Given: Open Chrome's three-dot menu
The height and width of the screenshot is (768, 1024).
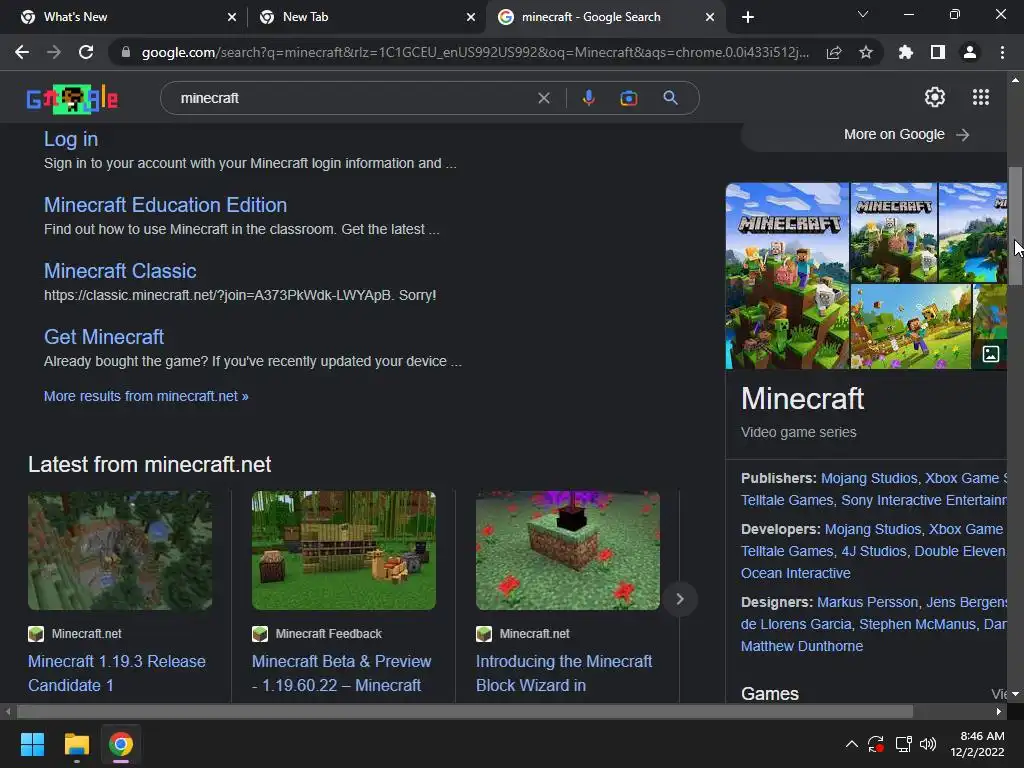Looking at the screenshot, I should point(1002,52).
